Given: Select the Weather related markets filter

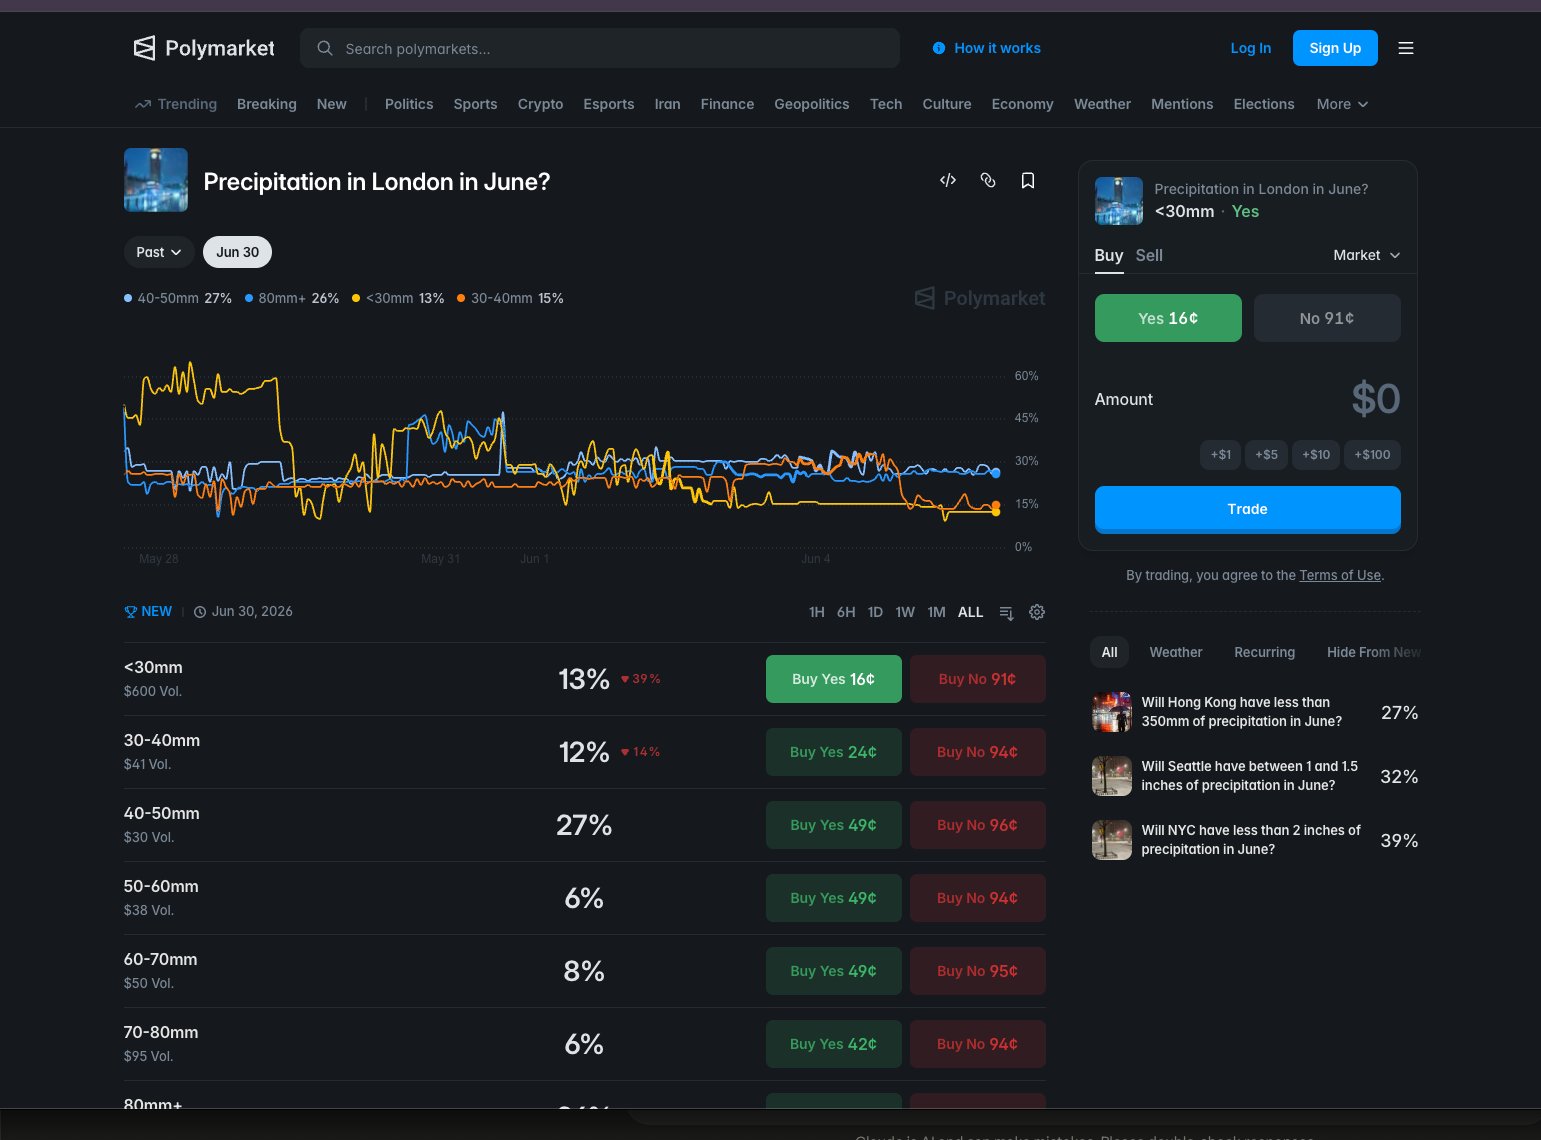Looking at the screenshot, I should tap(1176, 652).
